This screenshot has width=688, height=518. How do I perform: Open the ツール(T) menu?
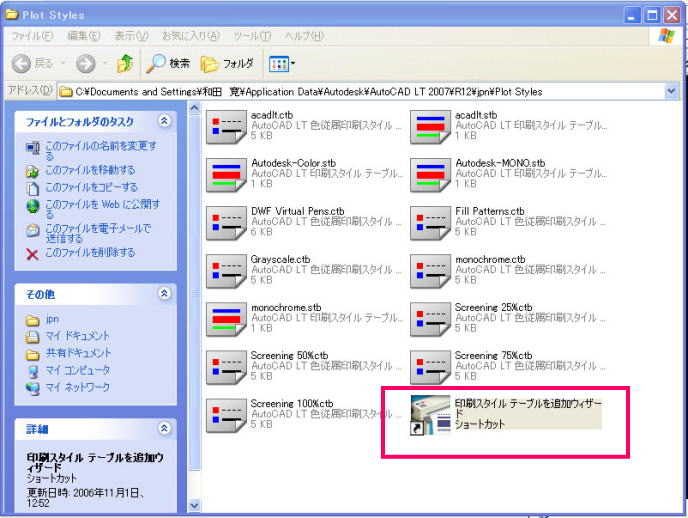click(252, 36)
